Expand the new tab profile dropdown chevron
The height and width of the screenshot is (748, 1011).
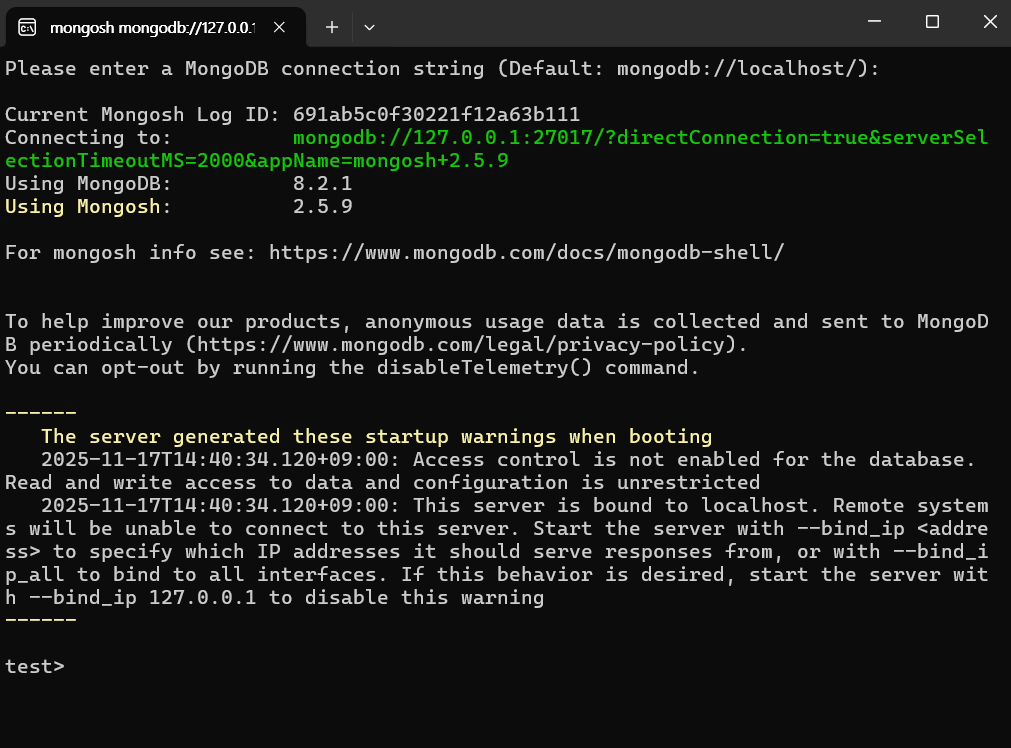click(369, 27)
